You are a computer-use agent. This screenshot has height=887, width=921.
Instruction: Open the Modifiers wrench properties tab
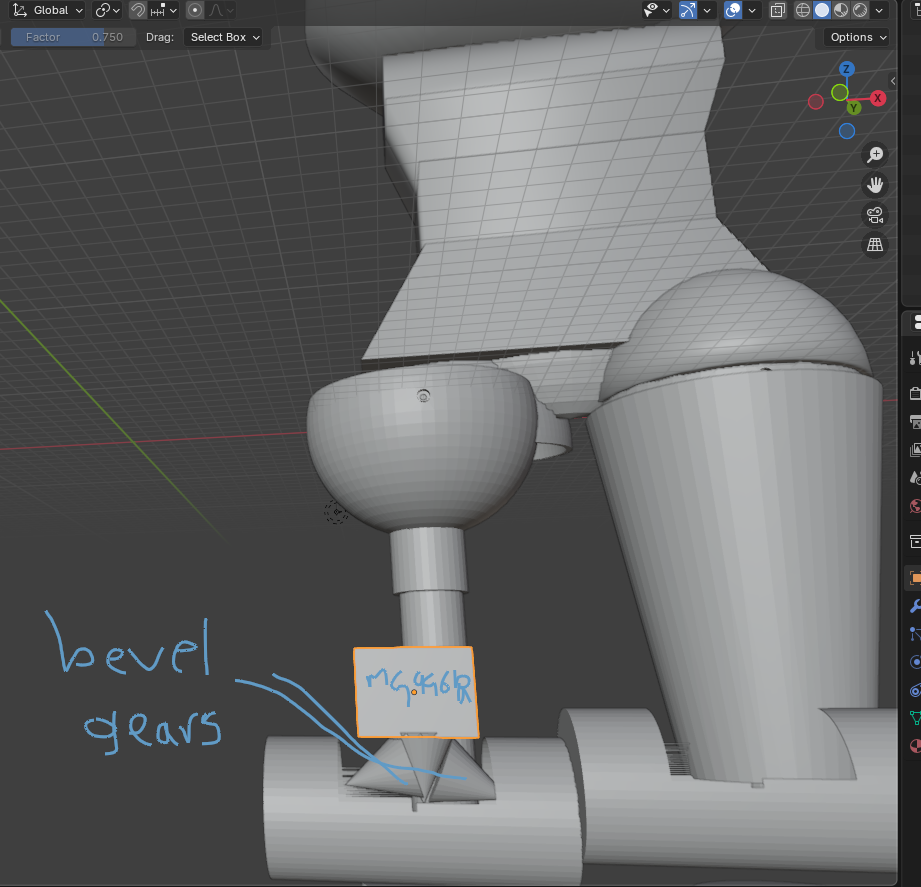(914, 606)
